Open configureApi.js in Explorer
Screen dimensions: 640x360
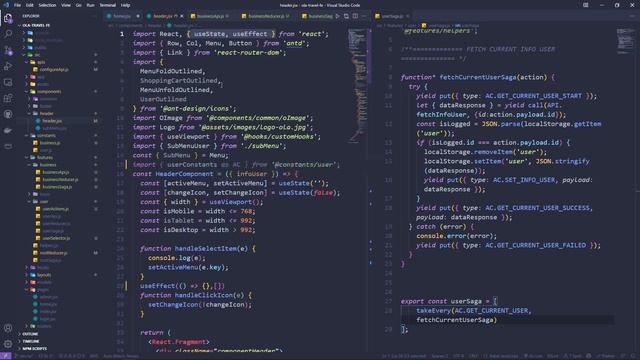[x=54, y=69]
